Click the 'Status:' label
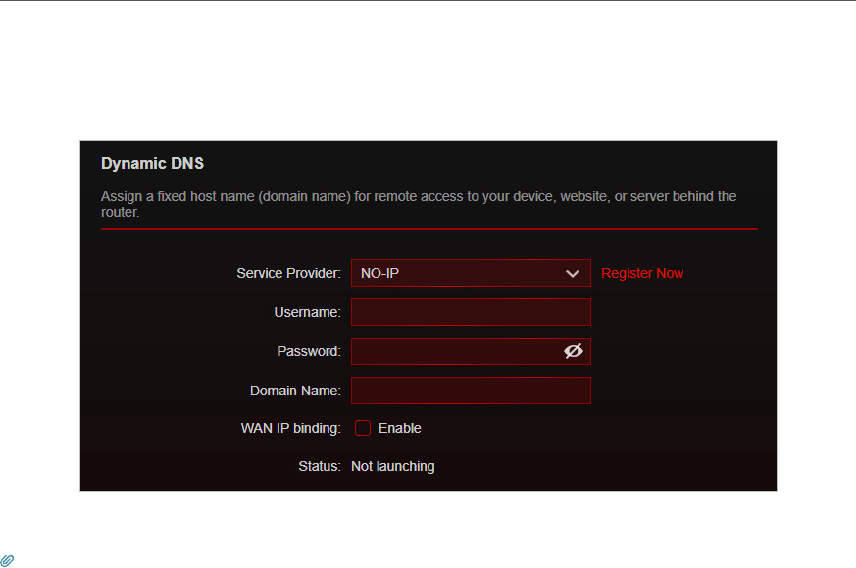 319,466
